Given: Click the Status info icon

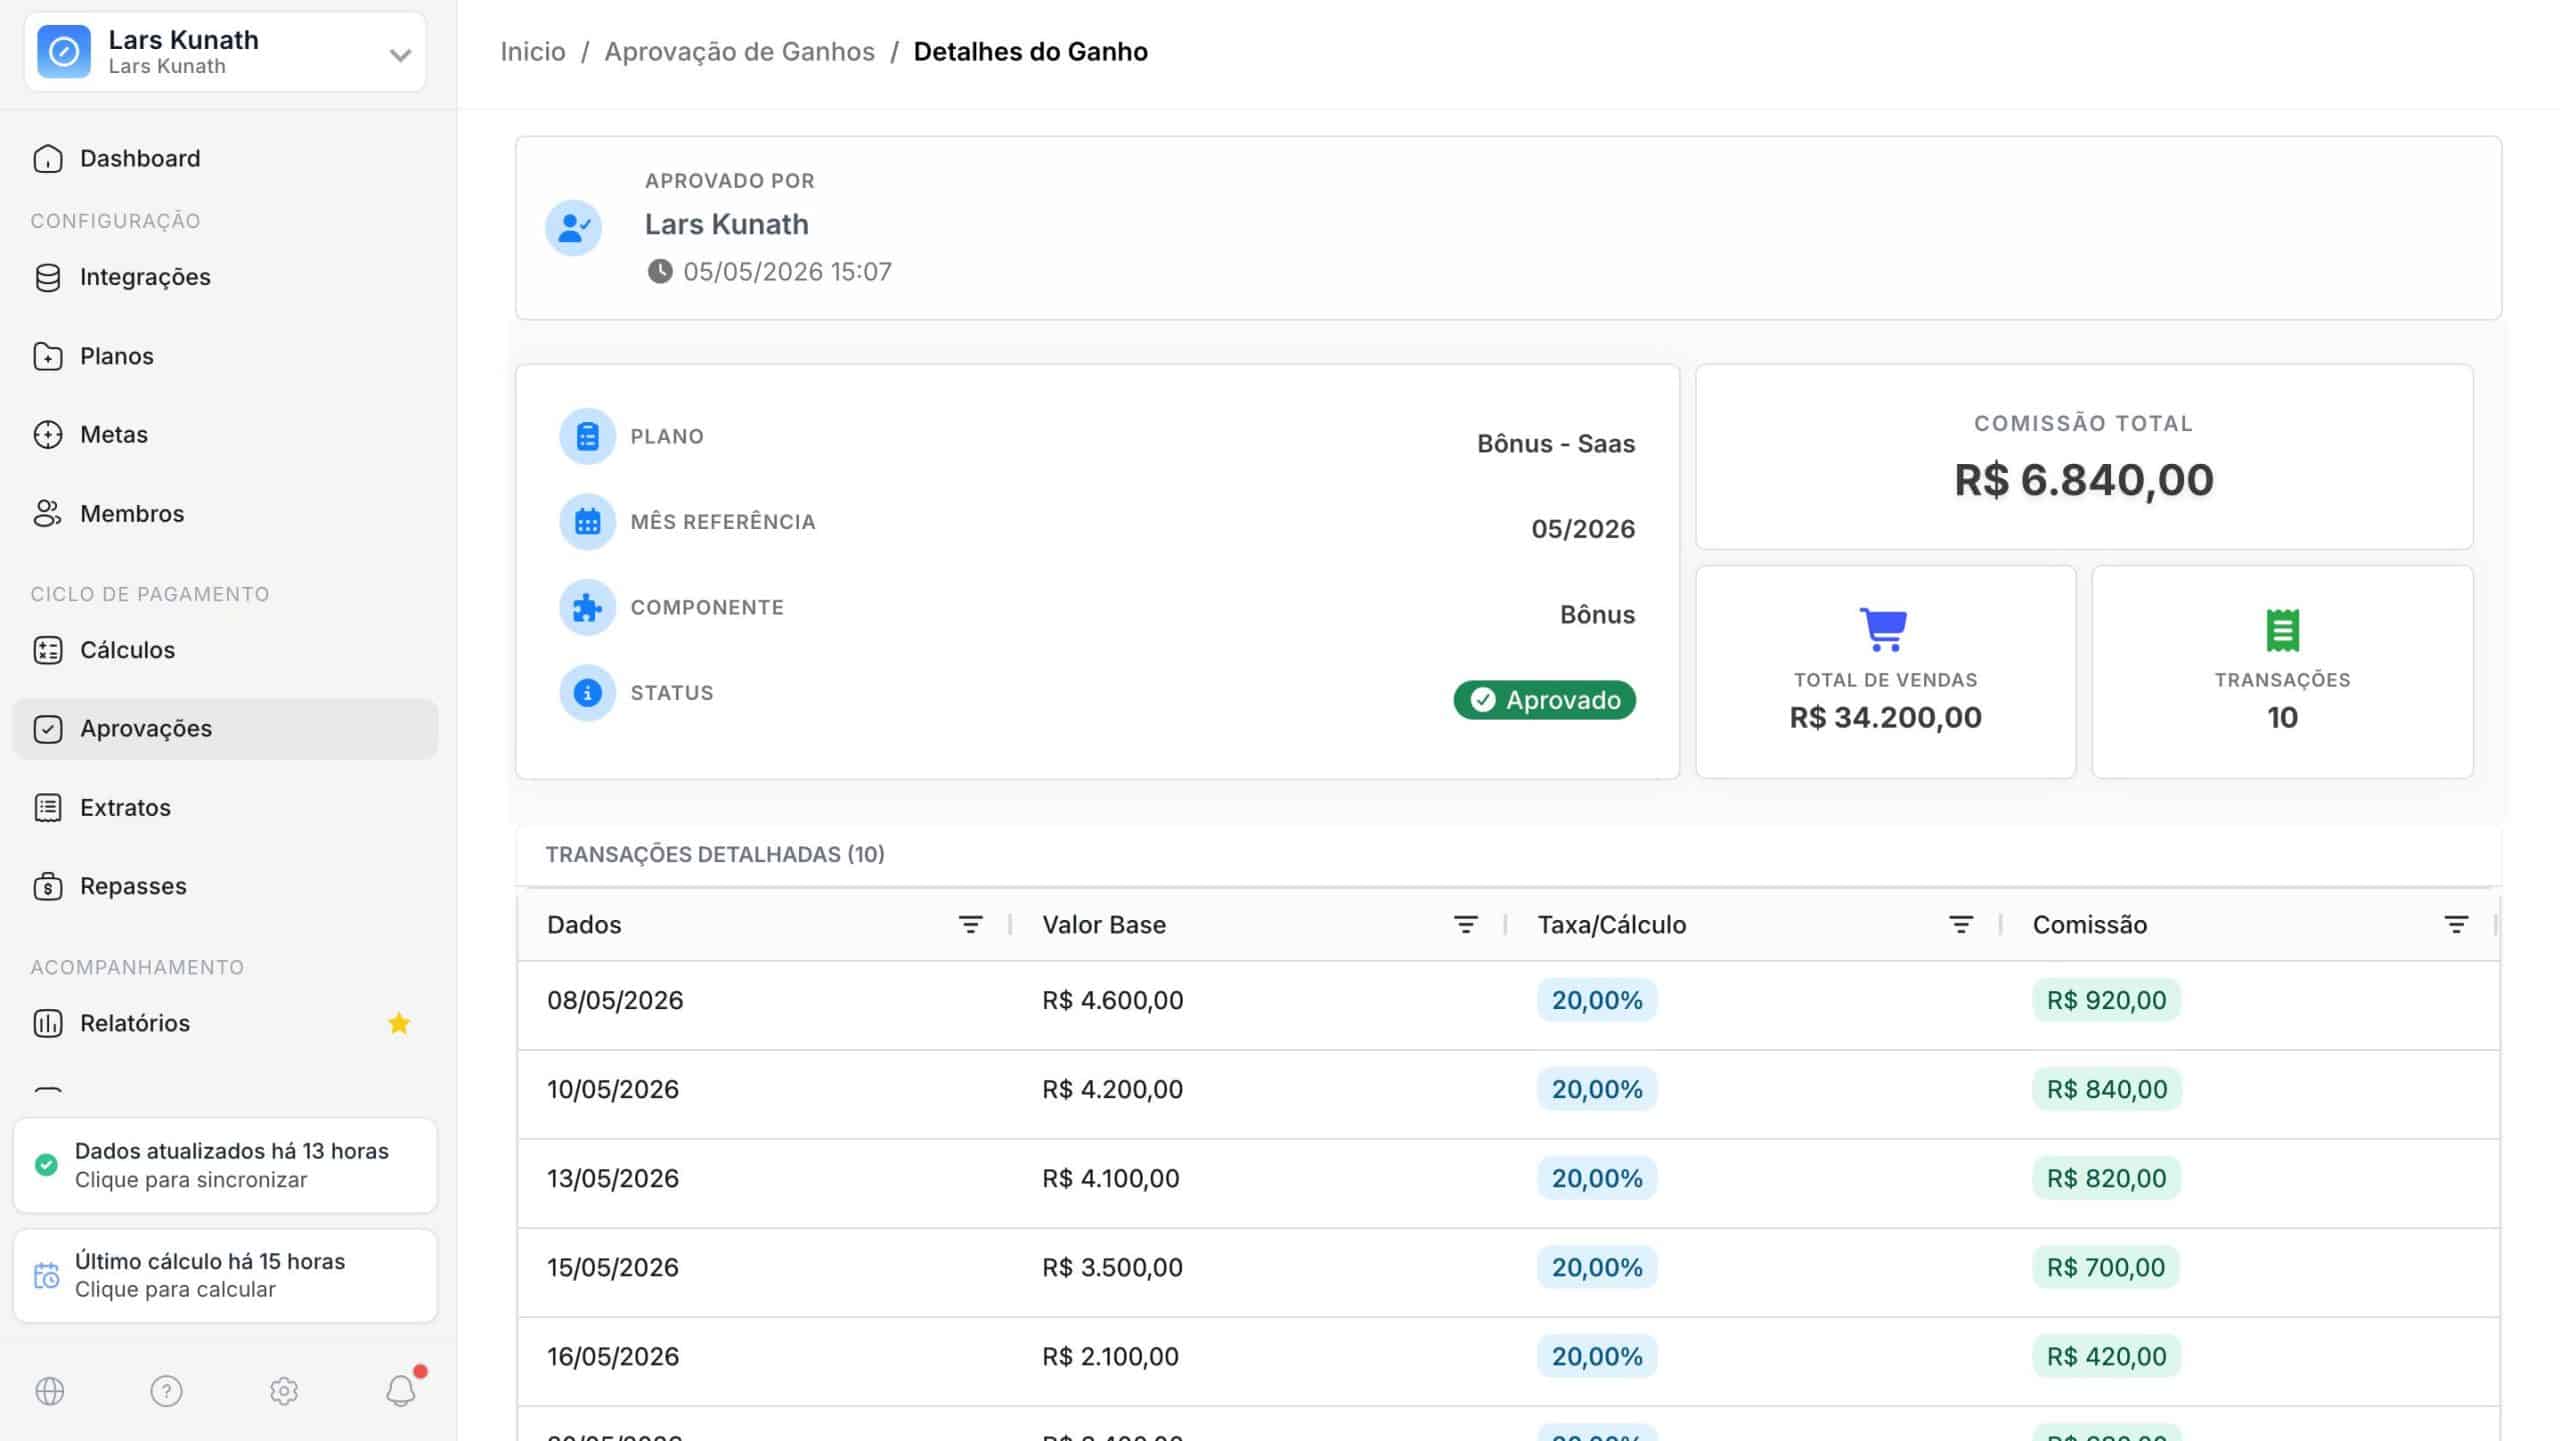Looking at the screenshot, I should [x=587, y=693].
